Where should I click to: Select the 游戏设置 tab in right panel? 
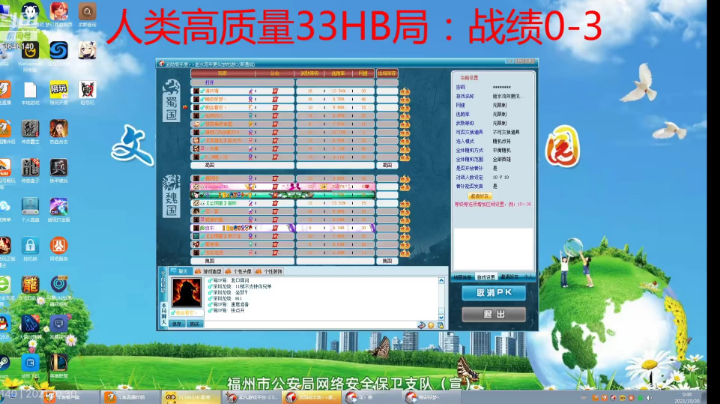(485, 277)
